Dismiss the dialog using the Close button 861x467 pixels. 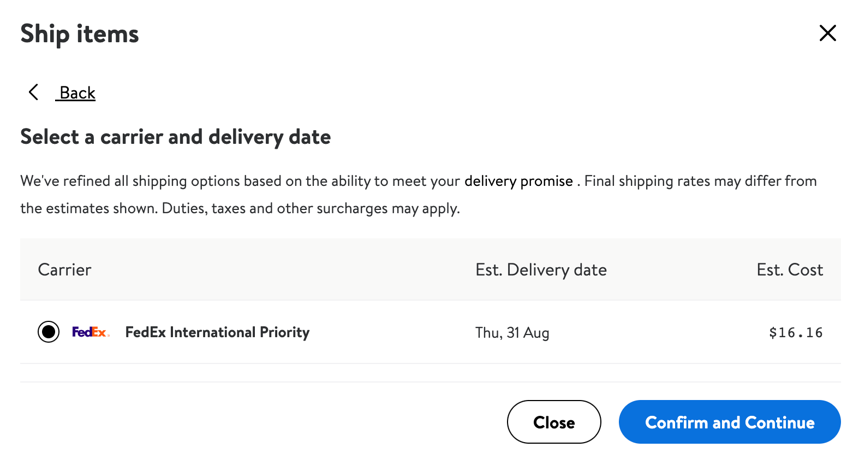(554, 422)
